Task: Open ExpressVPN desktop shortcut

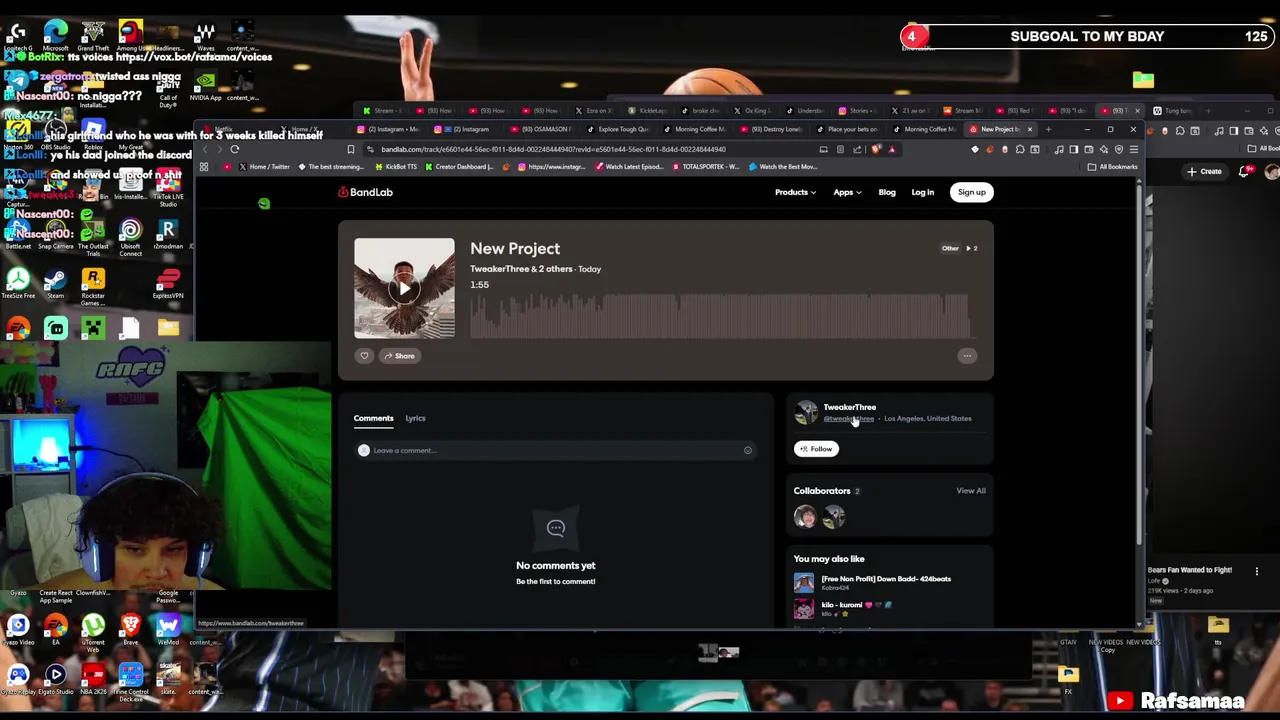Action: (168, 284)
